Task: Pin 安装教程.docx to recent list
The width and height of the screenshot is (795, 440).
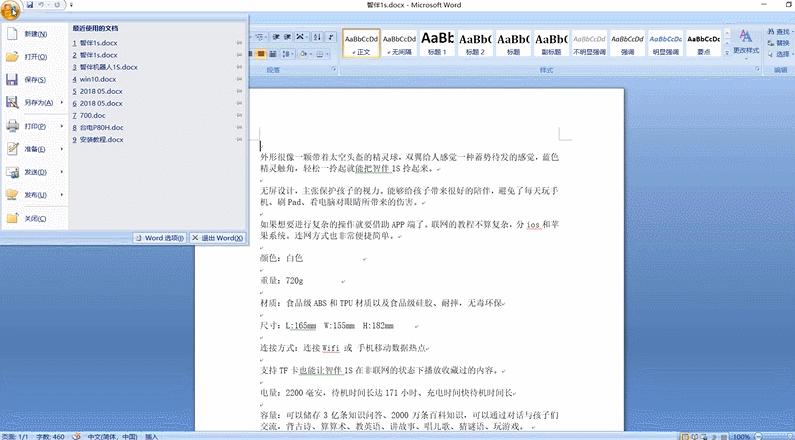Action: (239, 139)
